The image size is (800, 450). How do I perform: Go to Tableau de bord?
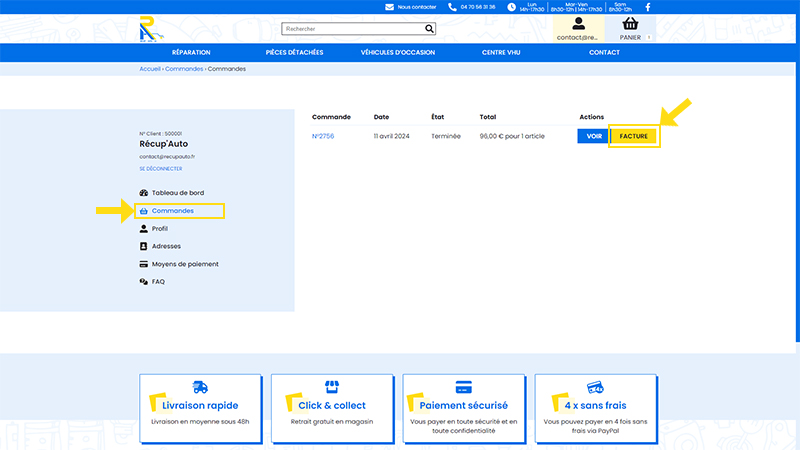(178, 193)
